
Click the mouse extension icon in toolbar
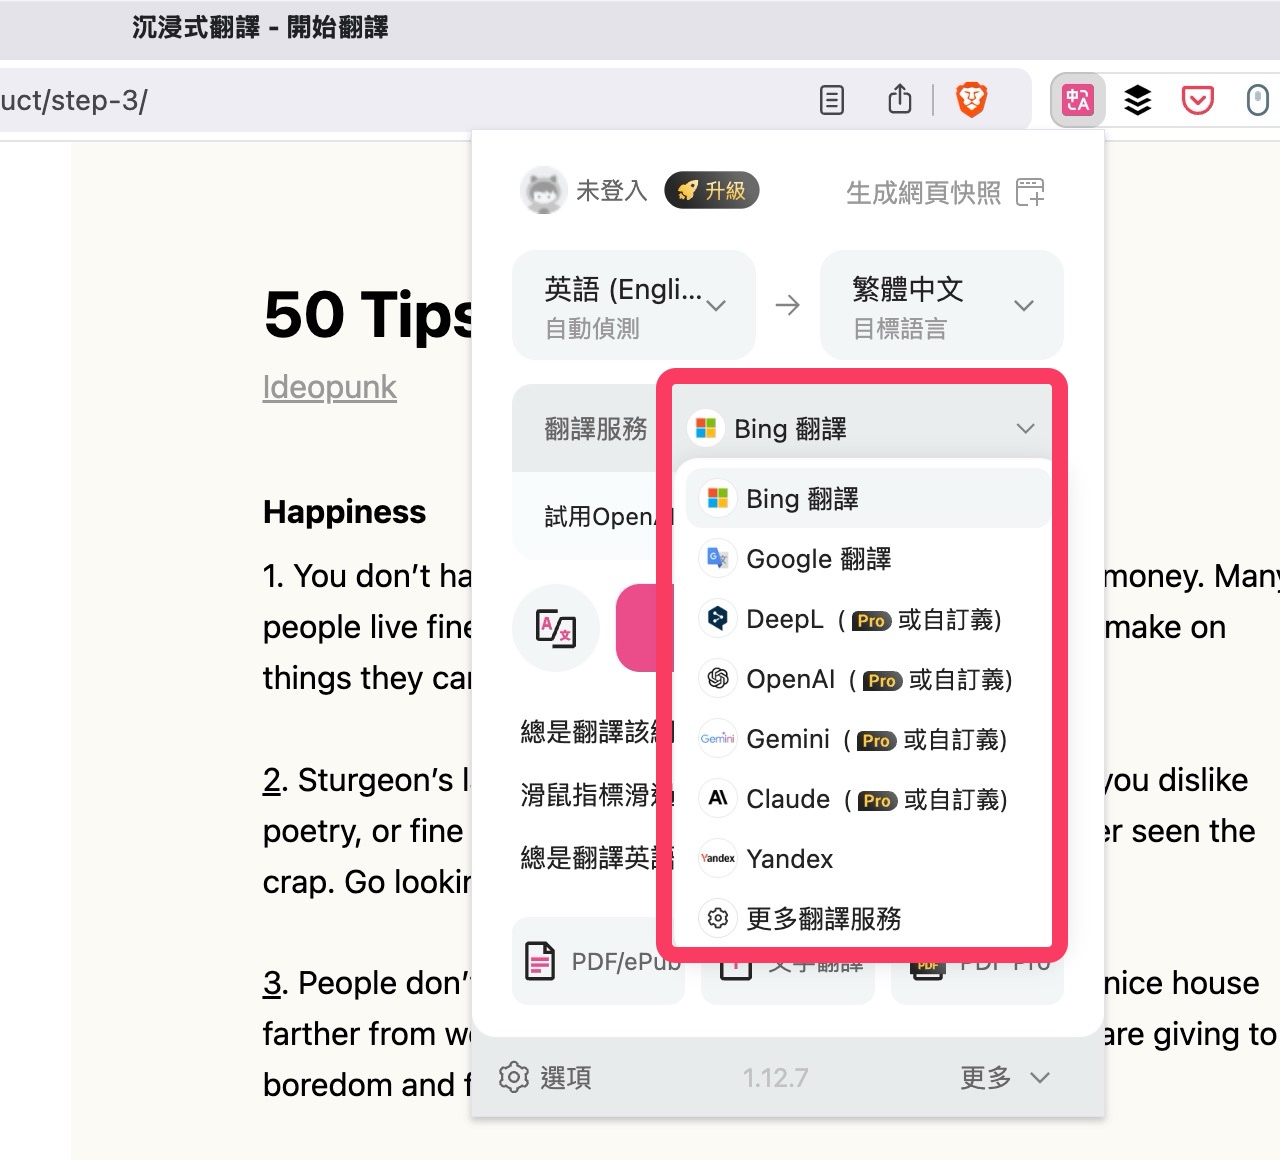[x=1258, y=100]
